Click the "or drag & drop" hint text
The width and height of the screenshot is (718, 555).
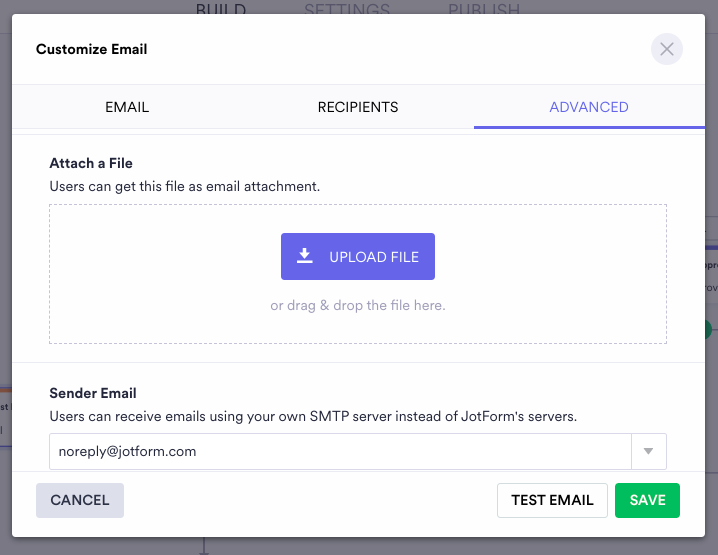coord(358,306)
